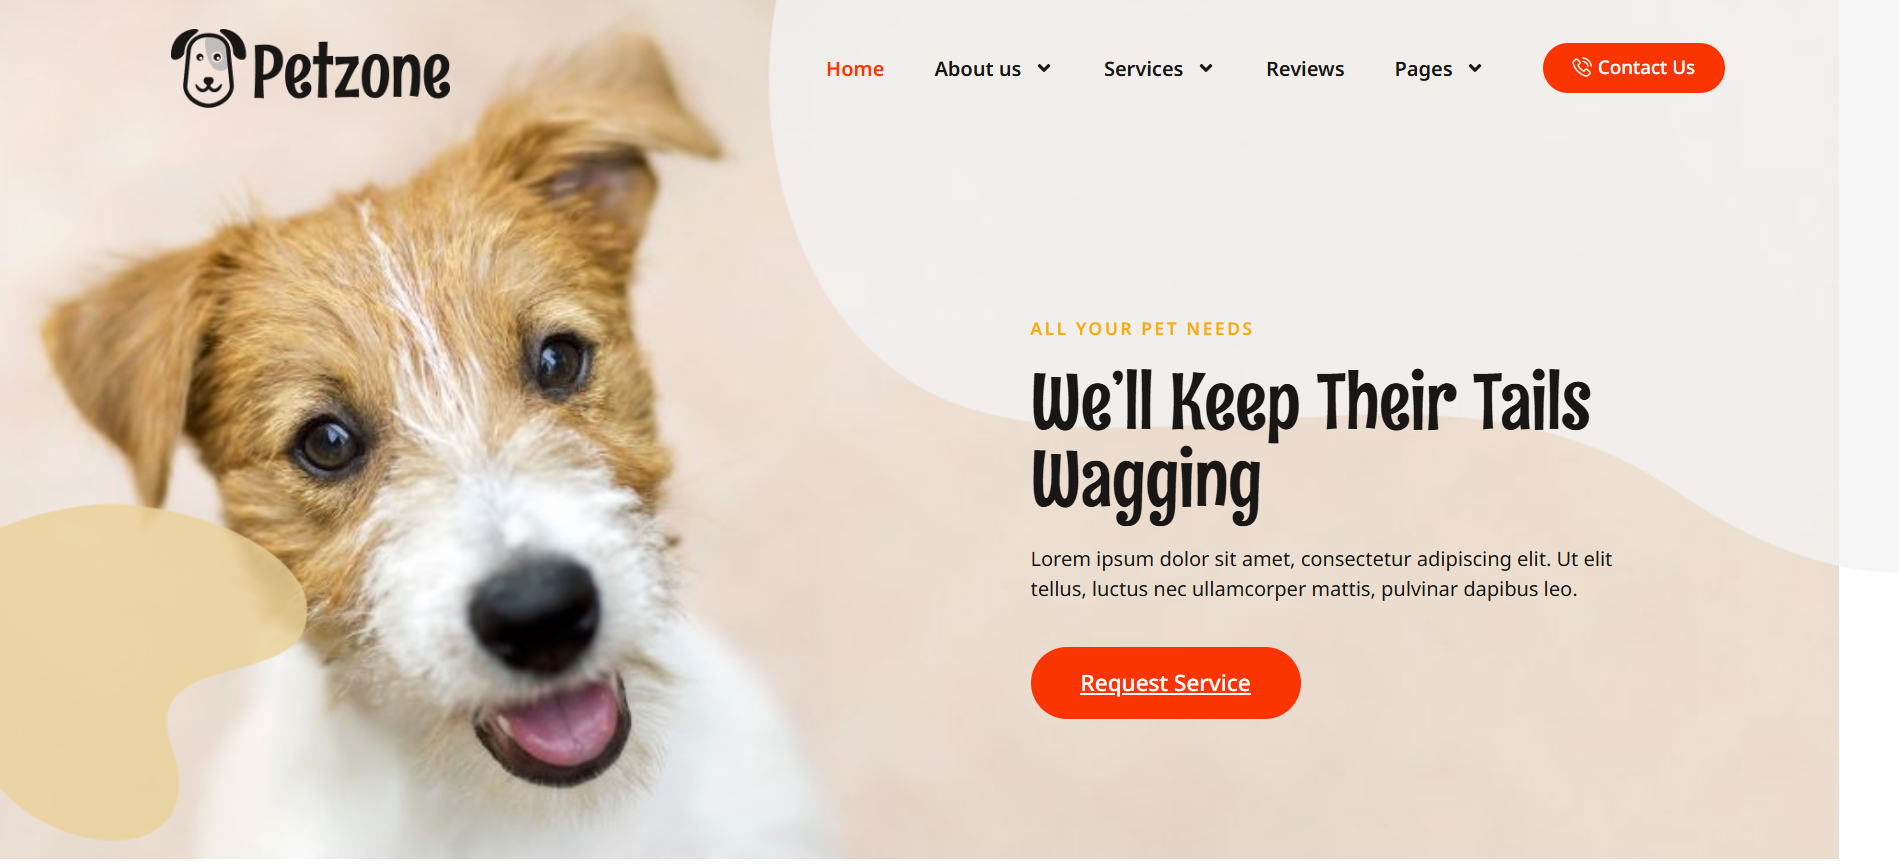Screen dimensions: 1899x867
Task: Select the Pages menu label
Action: pyautogui.click(x=1423, y=69)
